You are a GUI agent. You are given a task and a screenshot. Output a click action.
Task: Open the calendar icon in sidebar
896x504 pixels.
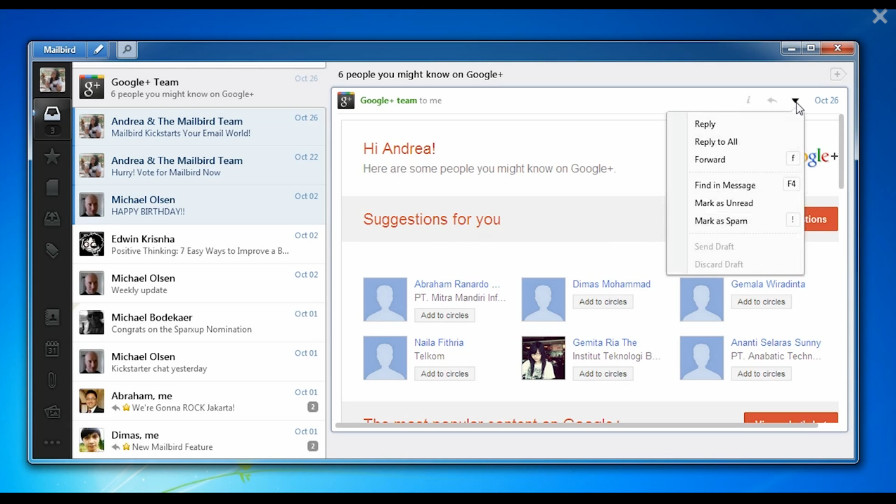(52, 349)
